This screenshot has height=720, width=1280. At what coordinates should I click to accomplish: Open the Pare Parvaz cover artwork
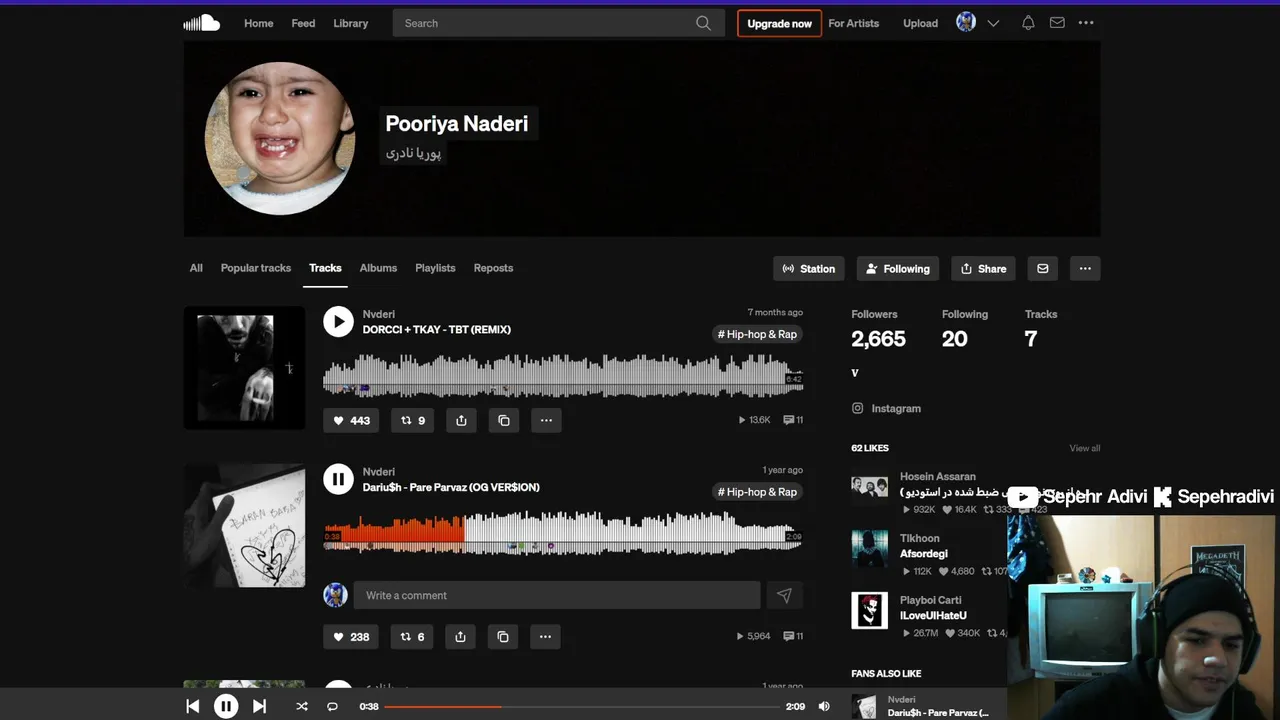coord(244,526)
